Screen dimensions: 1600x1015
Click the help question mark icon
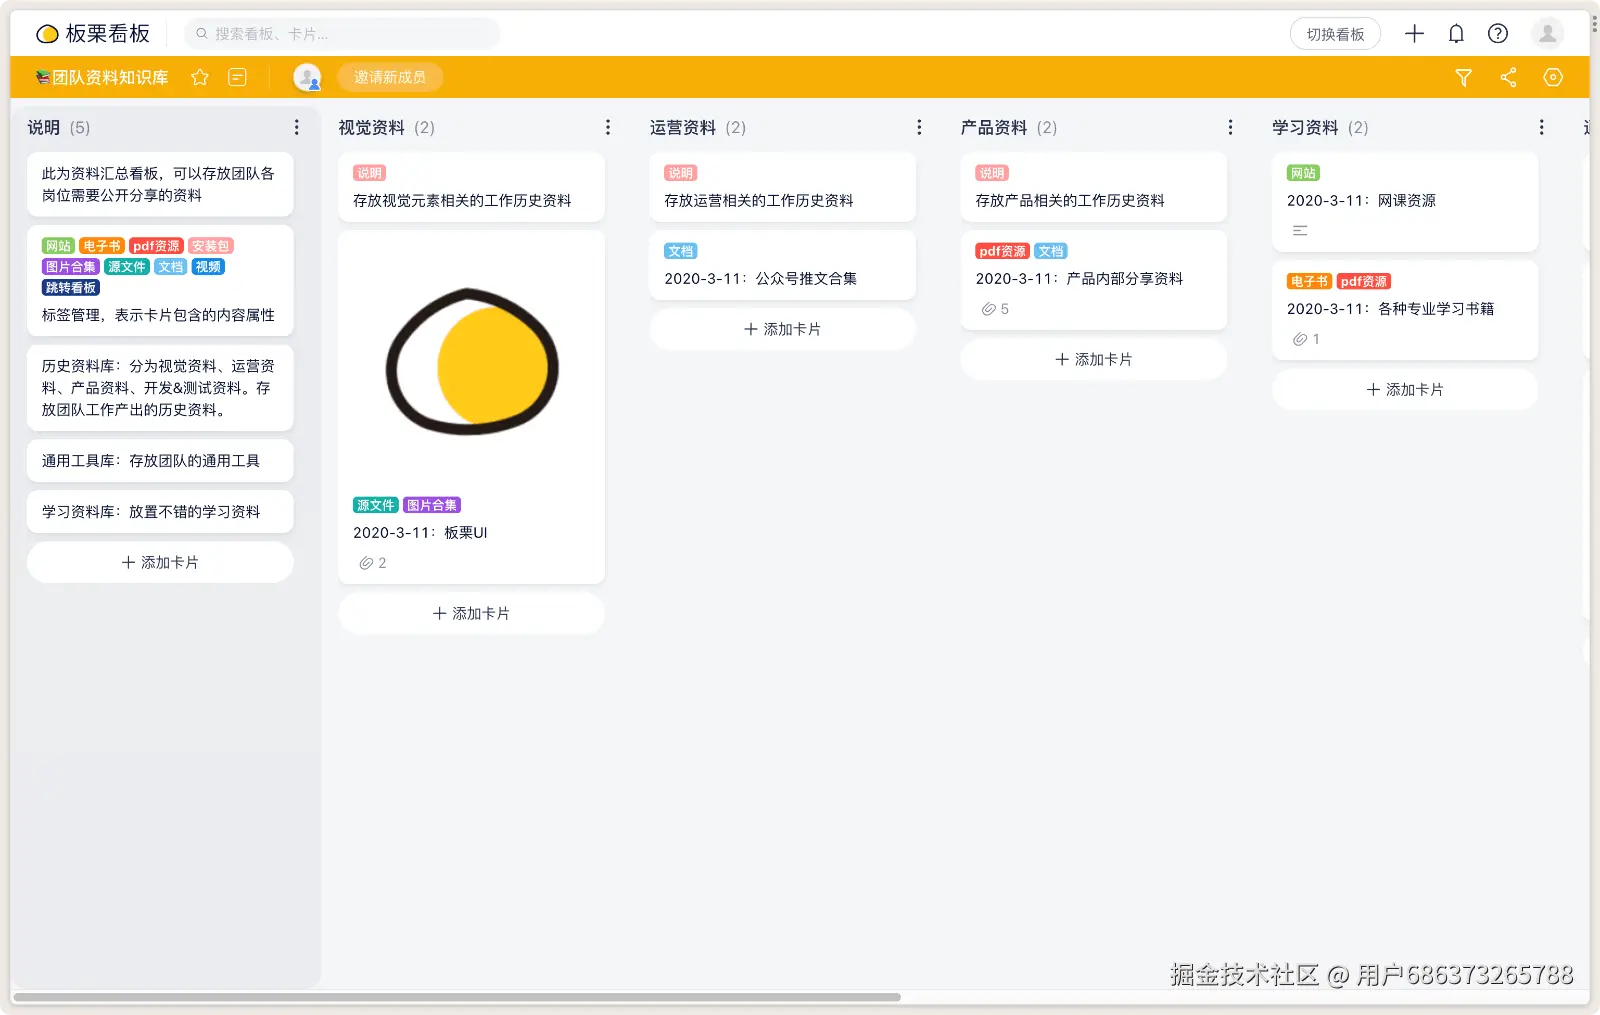tap(1498, 34)
